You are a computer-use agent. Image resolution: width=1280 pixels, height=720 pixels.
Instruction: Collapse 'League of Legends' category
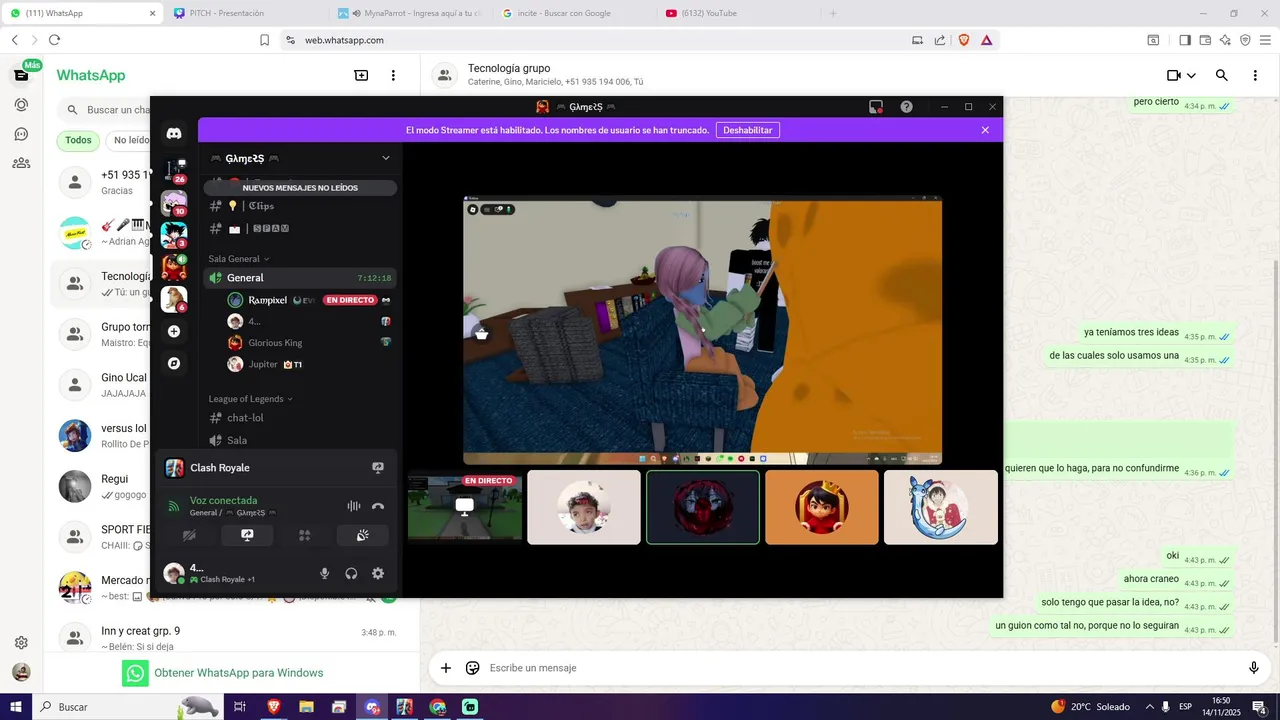[x=250, y=399]
